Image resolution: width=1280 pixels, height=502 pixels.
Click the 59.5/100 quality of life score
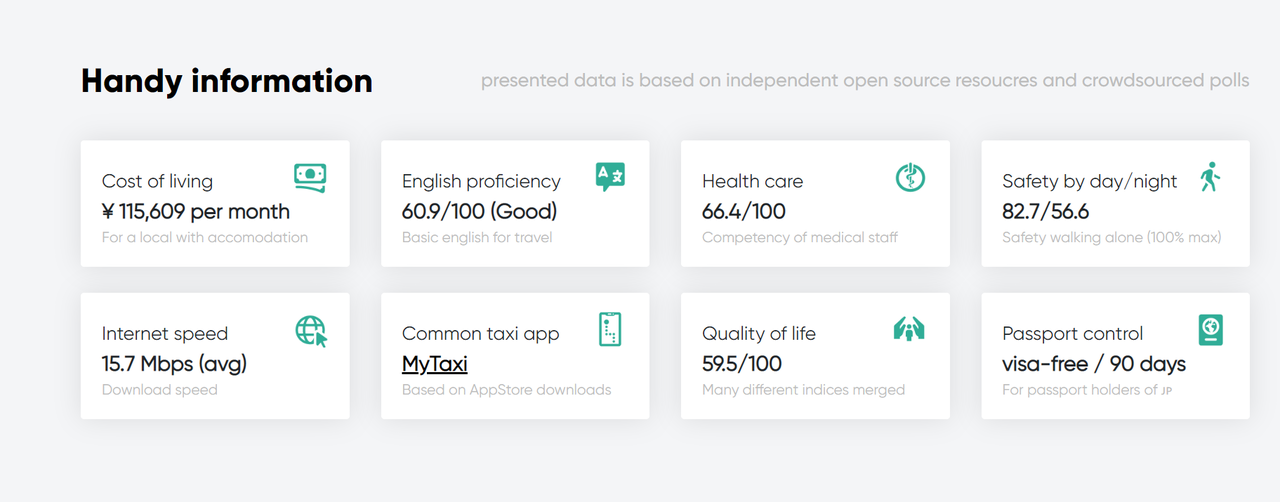[x=742, y=364]
